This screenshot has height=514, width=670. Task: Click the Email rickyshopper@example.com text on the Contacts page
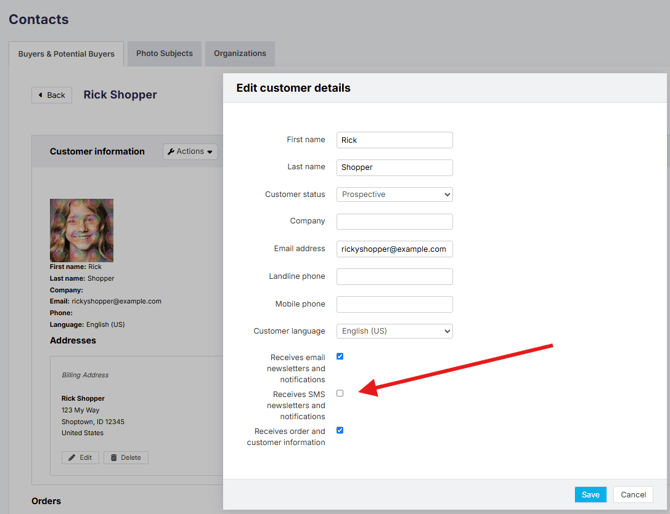pyautogui.click(x=106, y=301)
